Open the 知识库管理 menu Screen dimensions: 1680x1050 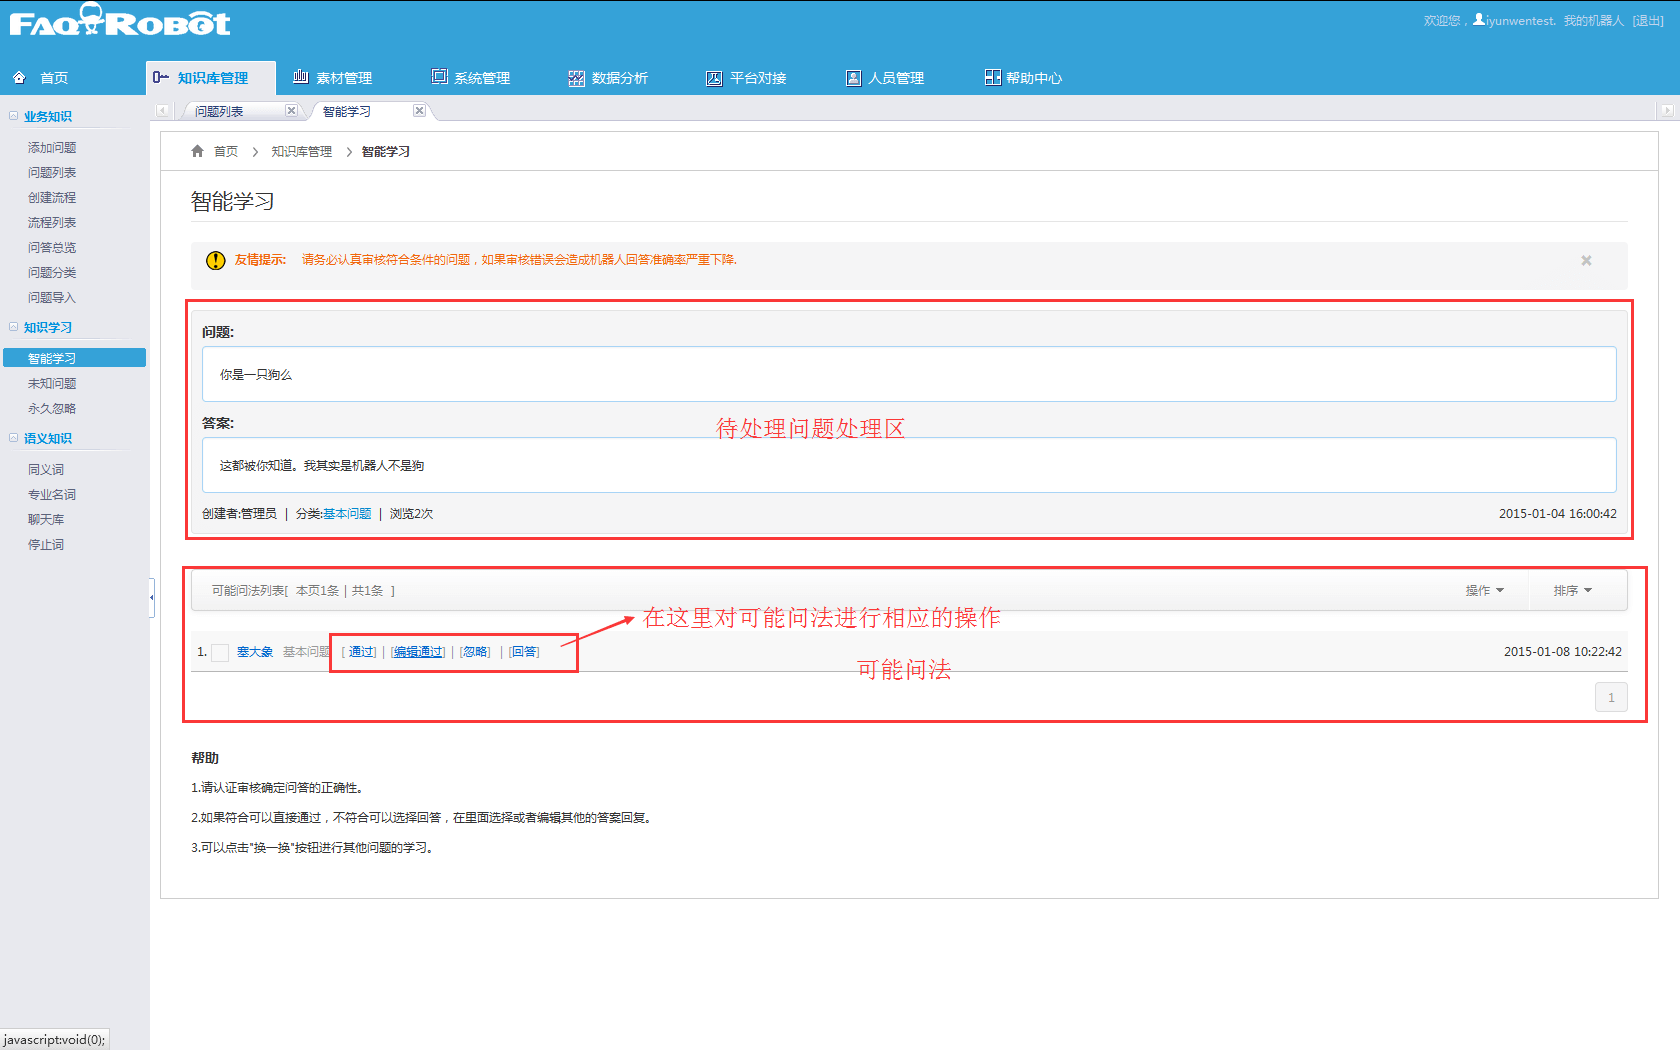(211, 78)
